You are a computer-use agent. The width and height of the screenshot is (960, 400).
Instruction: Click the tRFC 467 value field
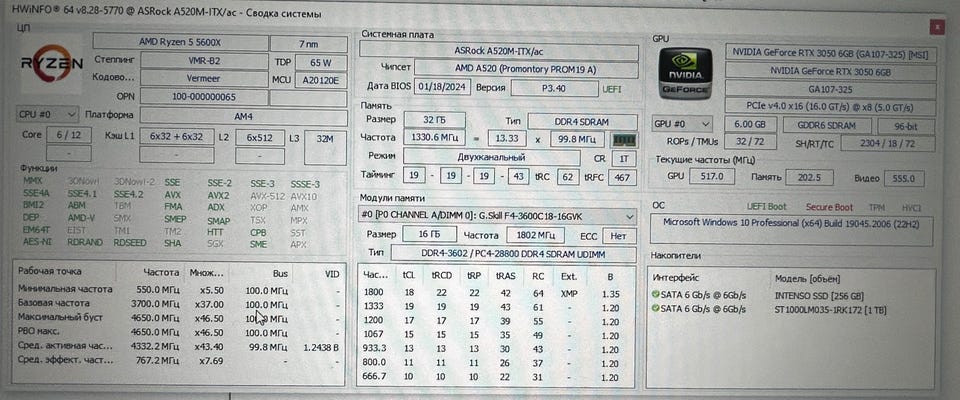point(623,177)
